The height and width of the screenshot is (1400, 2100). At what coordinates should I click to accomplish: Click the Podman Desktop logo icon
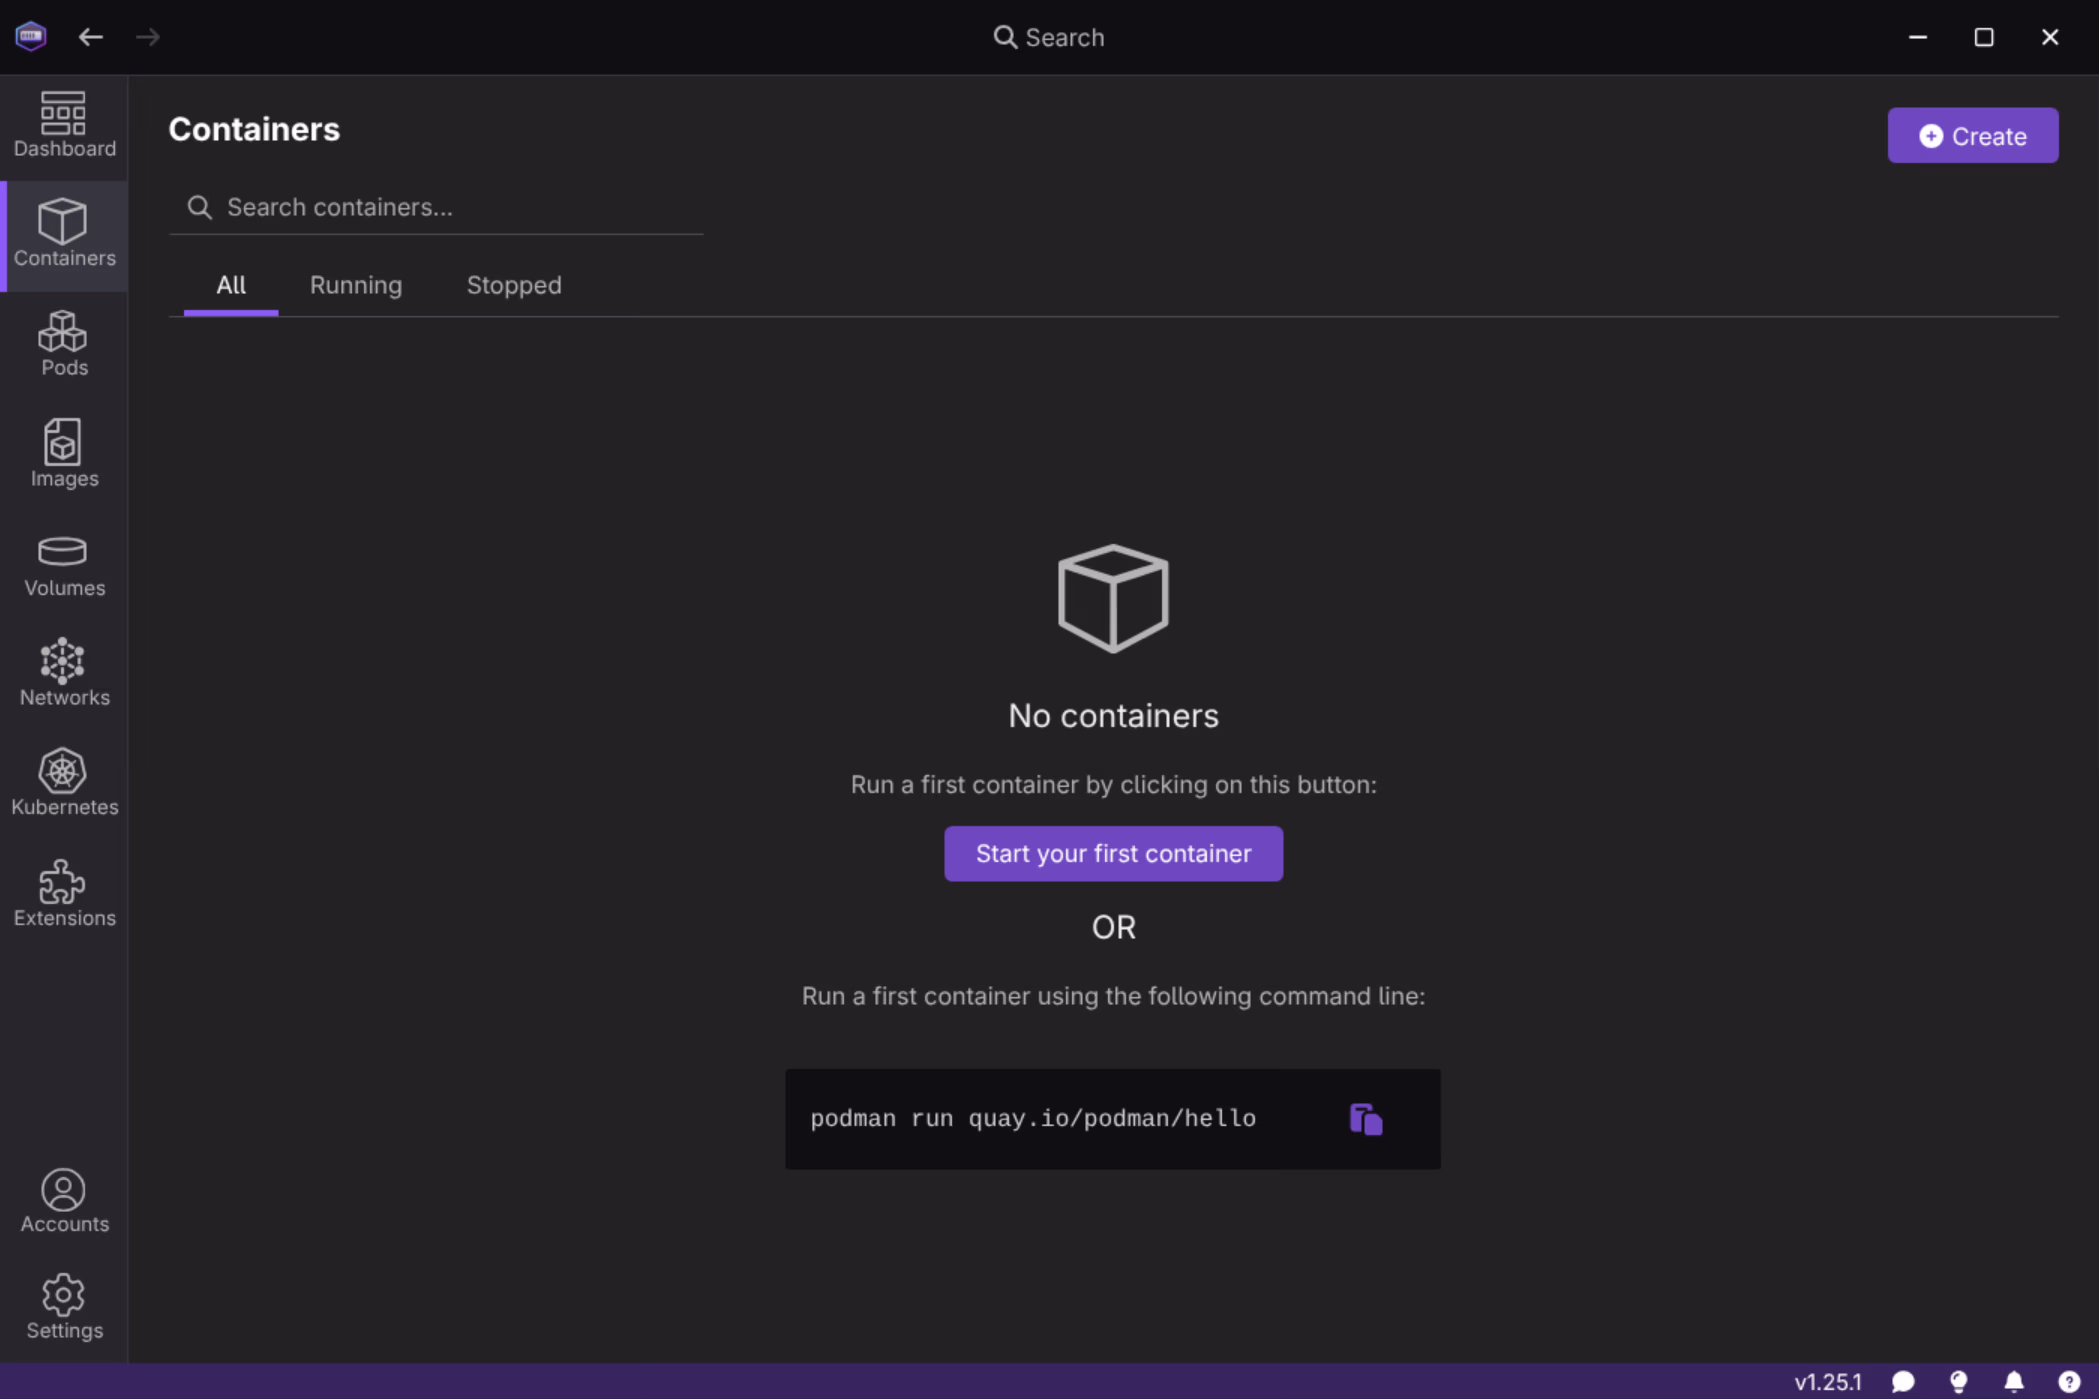[31, 37]
